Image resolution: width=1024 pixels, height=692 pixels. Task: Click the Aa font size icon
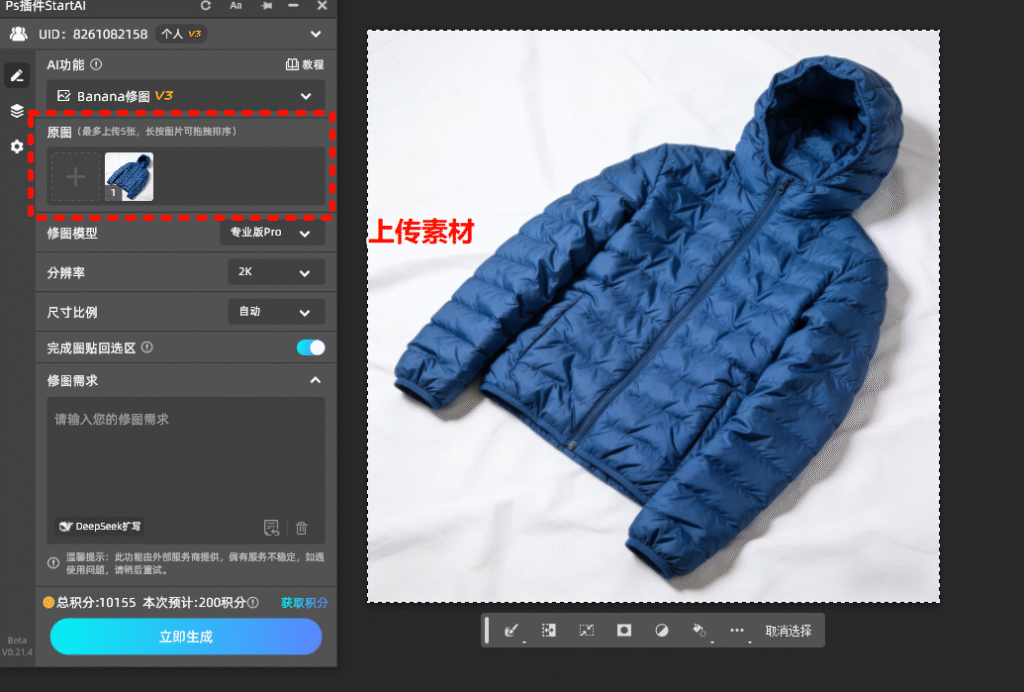[x=236, y=6]
